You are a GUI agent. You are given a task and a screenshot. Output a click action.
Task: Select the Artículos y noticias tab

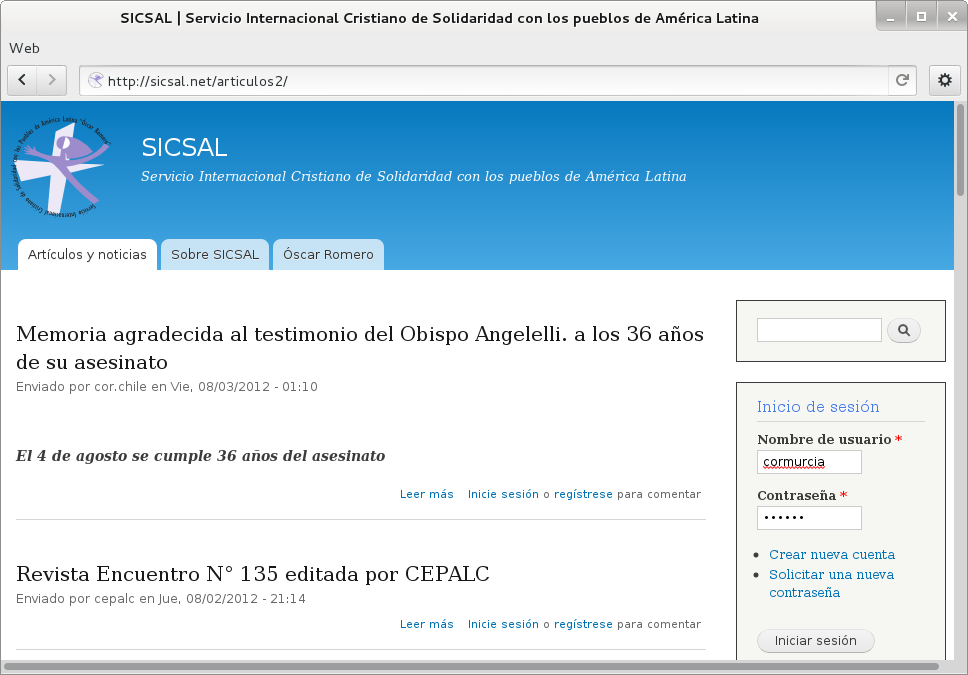click(87, 255)
